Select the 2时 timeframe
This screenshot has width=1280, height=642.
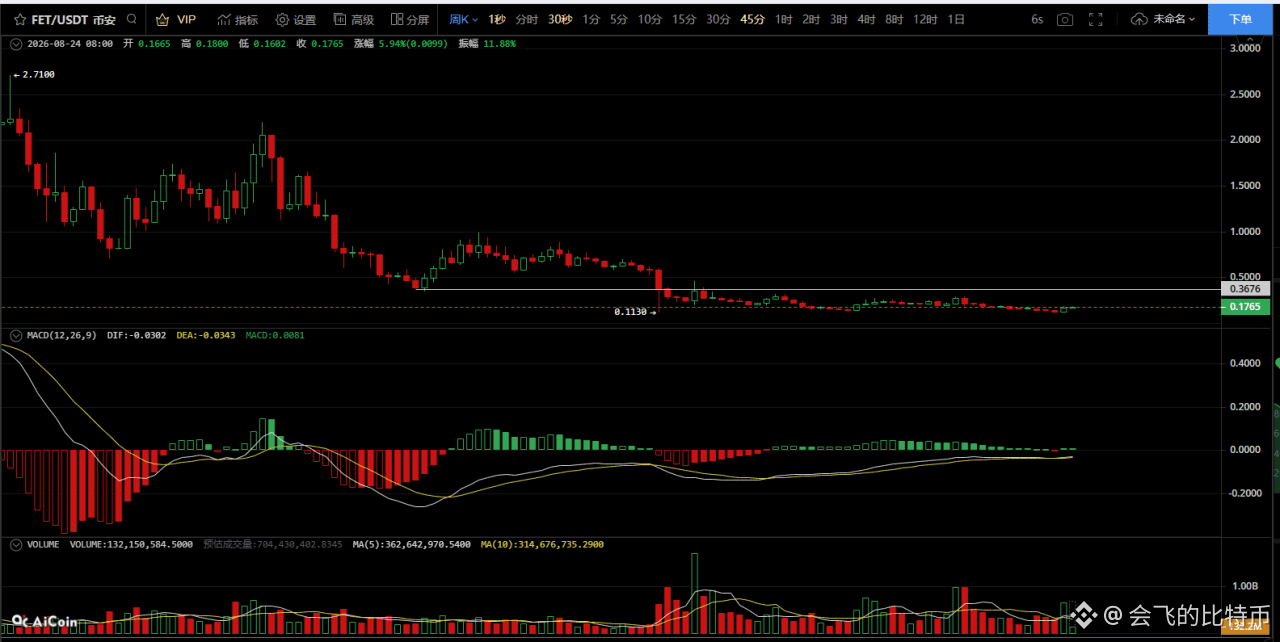coord(811,19)
